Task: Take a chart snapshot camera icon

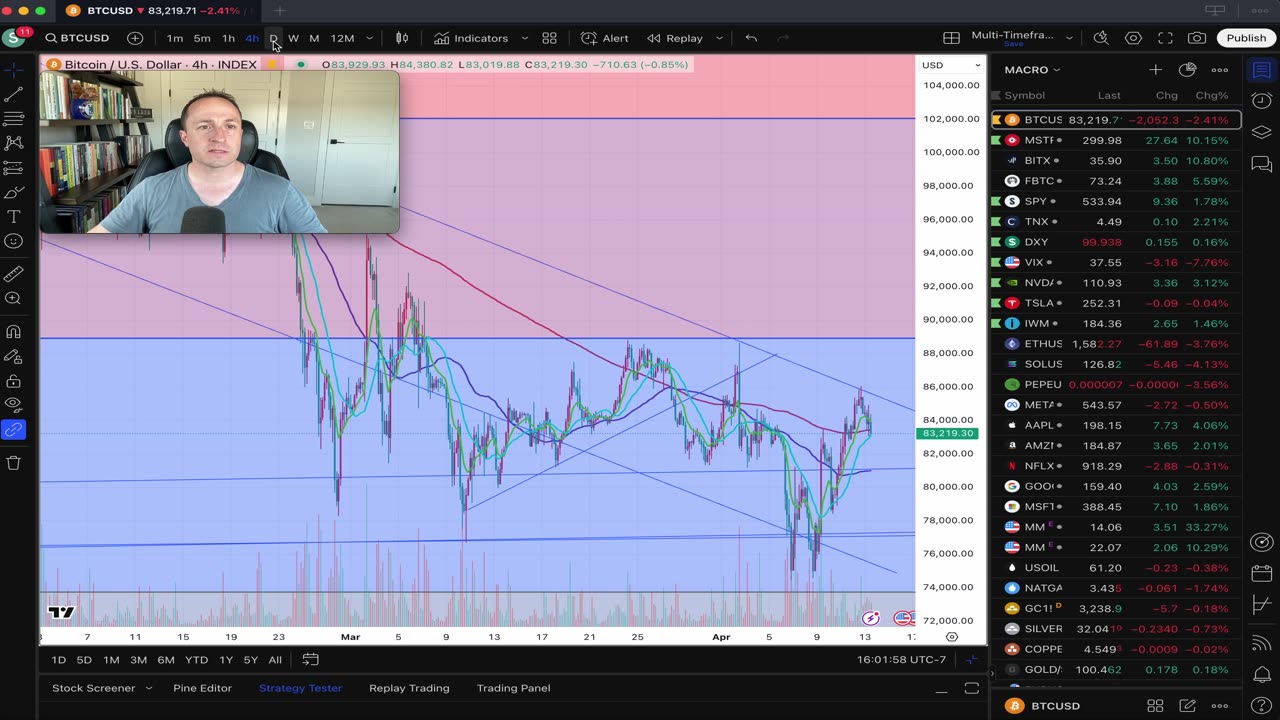Action: click(1197, 38)
